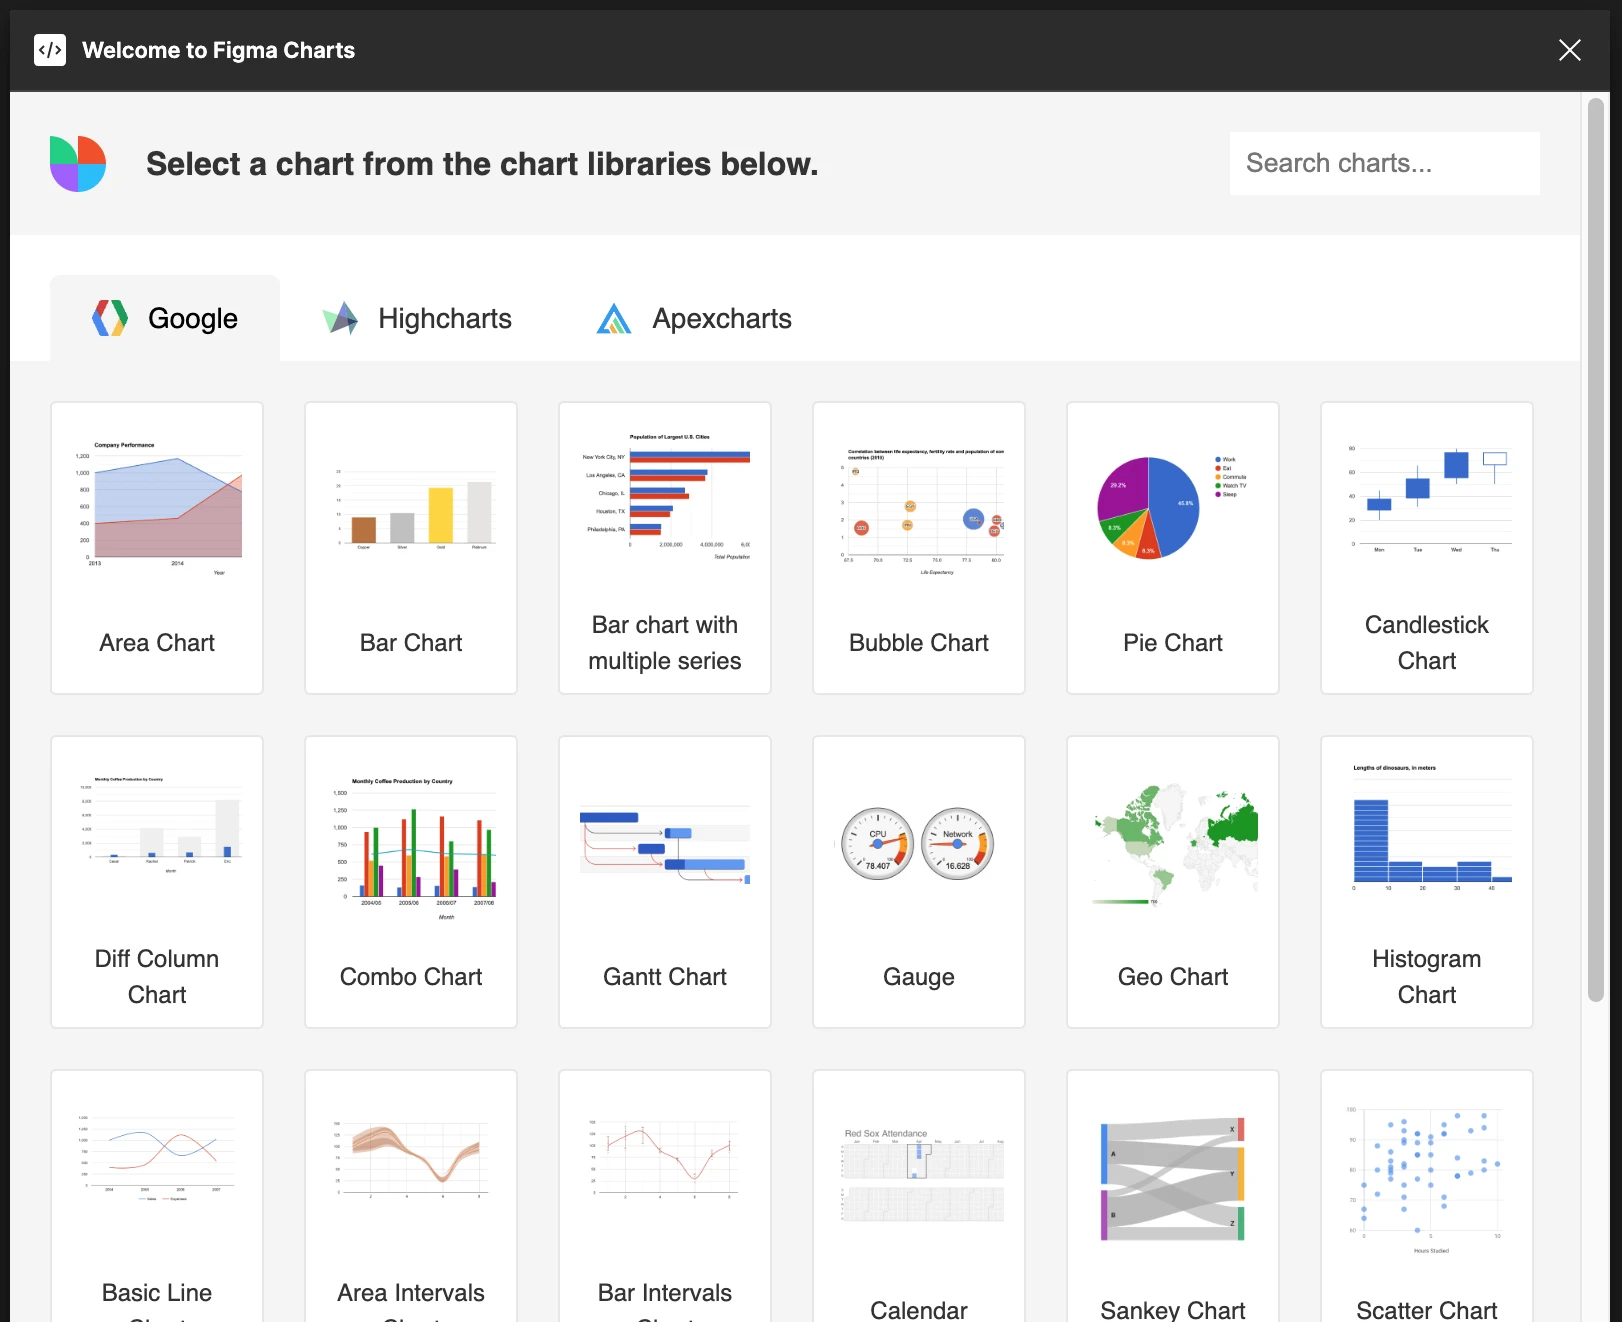Click the Highcharts logo icon
Screen dimensions: 1622x1322
340,318
